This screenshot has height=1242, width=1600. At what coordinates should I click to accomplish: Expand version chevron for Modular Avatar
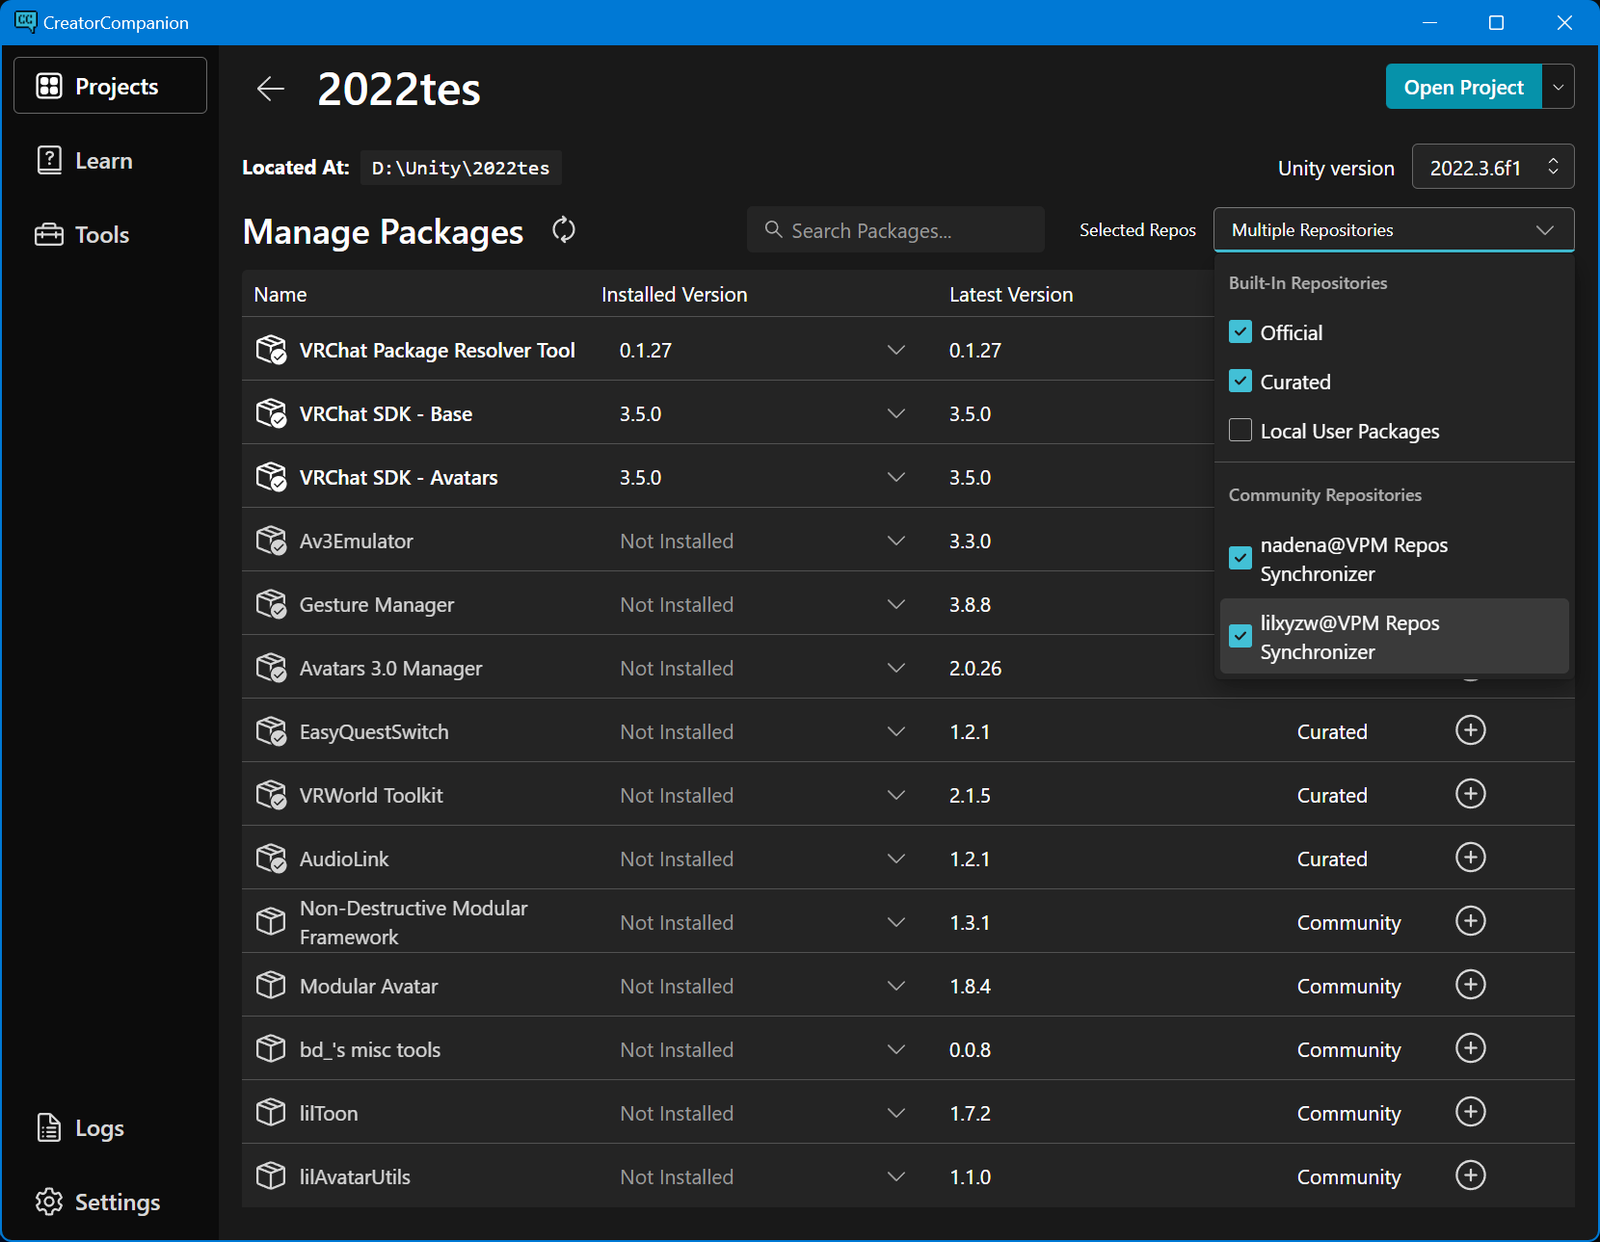pos(896,986)
